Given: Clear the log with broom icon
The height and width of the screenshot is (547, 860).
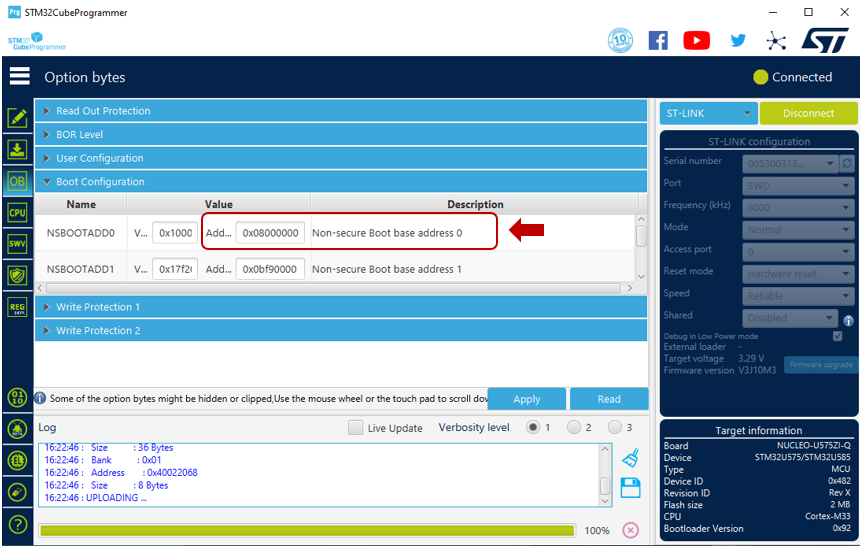Looking at the screenshot, I should (x=631, y=458).
